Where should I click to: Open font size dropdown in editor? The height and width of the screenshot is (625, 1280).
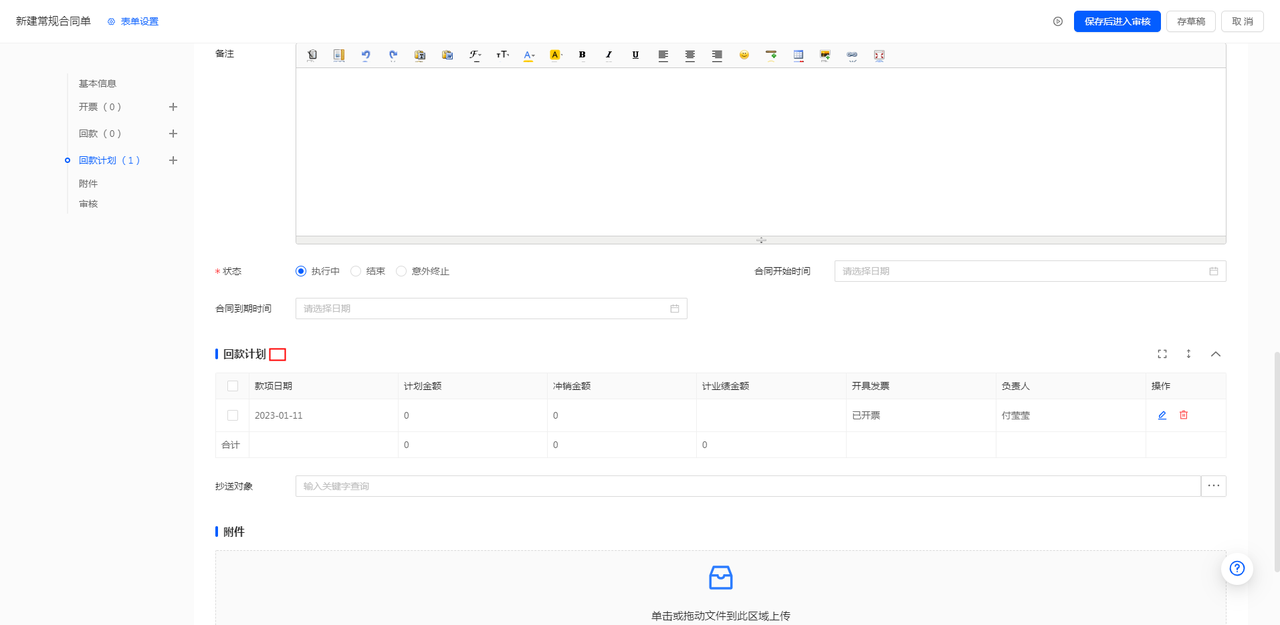(502, 55)
